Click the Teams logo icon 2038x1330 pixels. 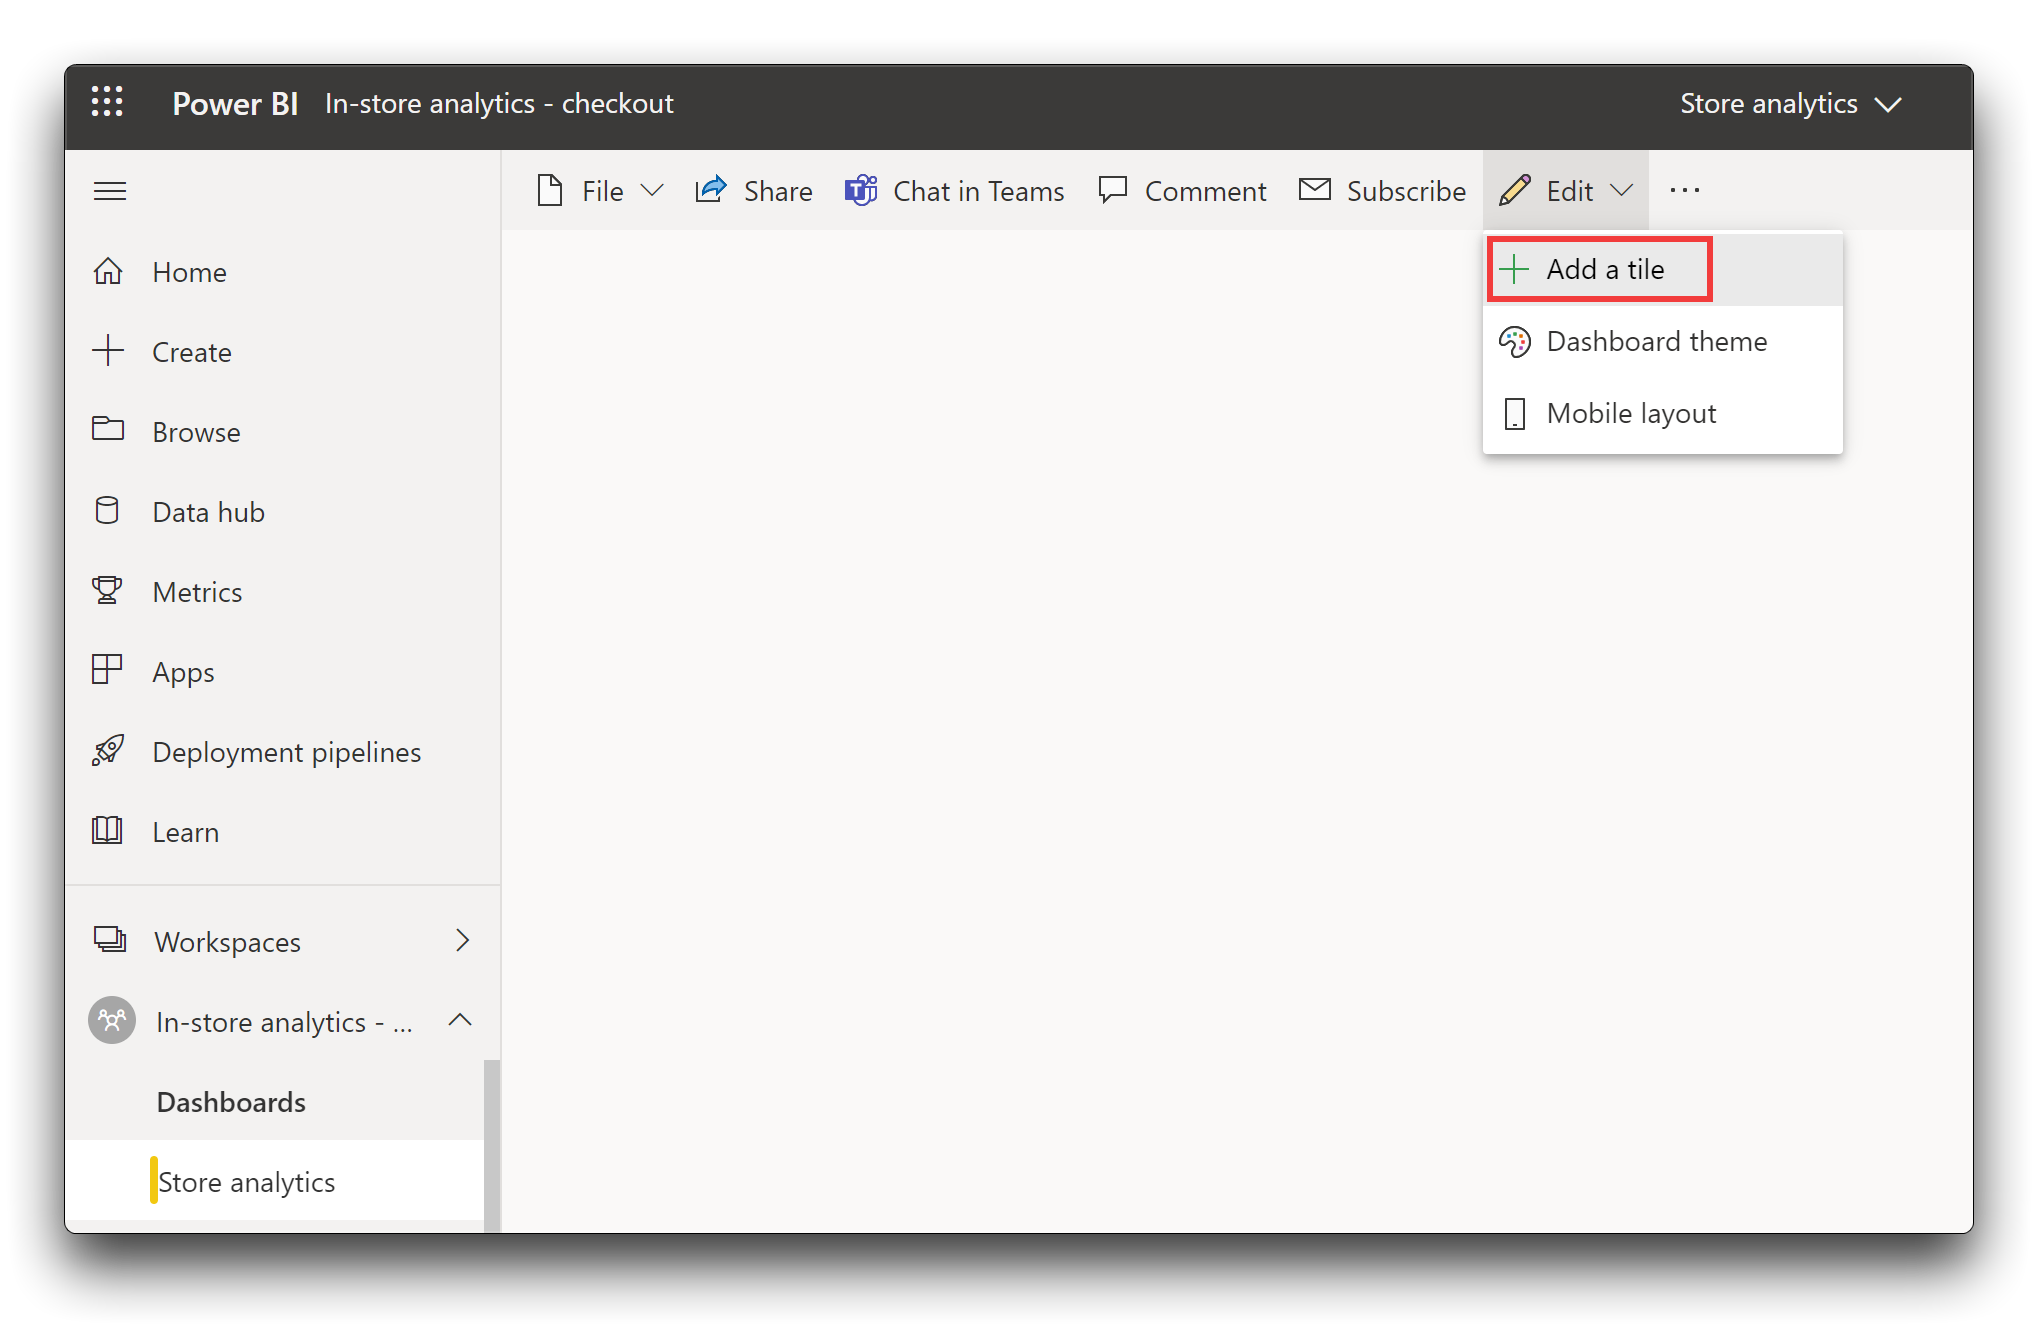pos(861,190)
